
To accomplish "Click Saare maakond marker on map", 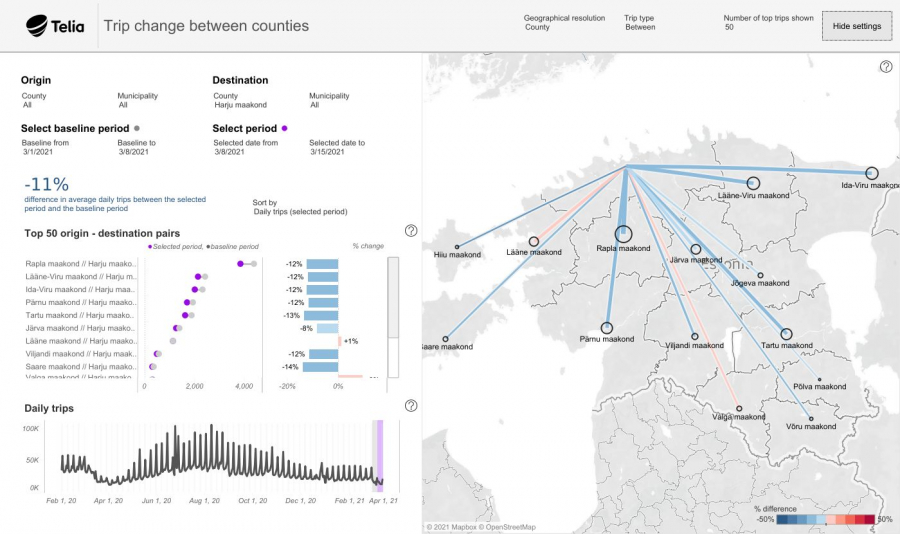I will tap(445, 339).
